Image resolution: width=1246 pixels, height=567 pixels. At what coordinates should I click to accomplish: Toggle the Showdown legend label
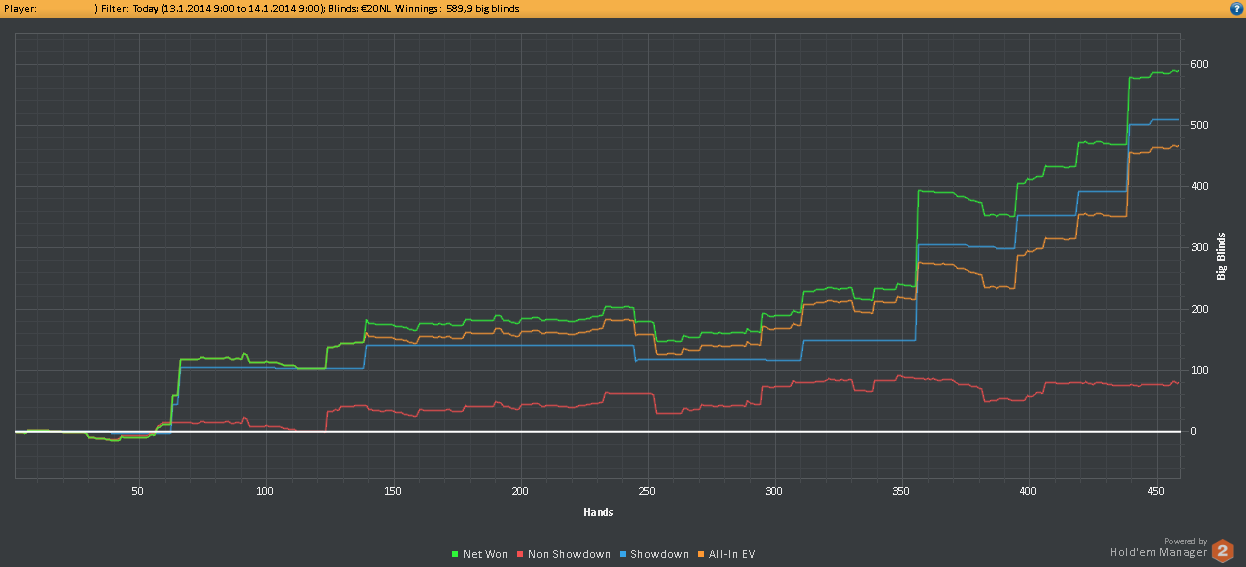tap(659, 554)
